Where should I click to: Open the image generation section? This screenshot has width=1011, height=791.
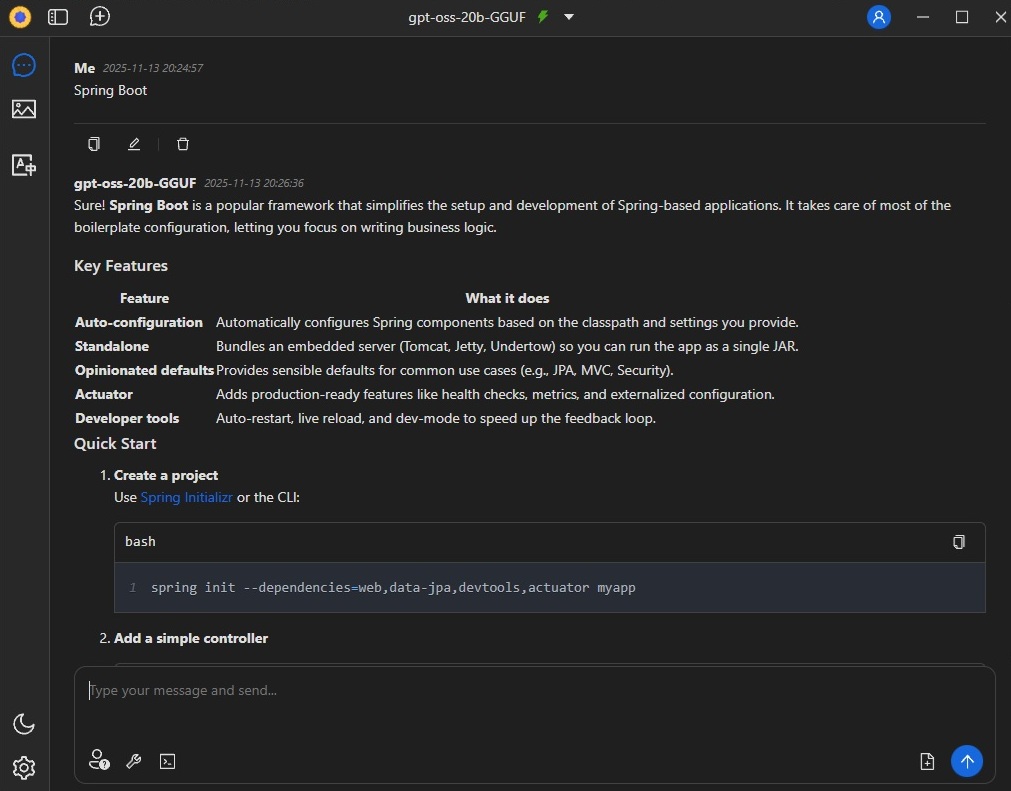coord(24,110)
